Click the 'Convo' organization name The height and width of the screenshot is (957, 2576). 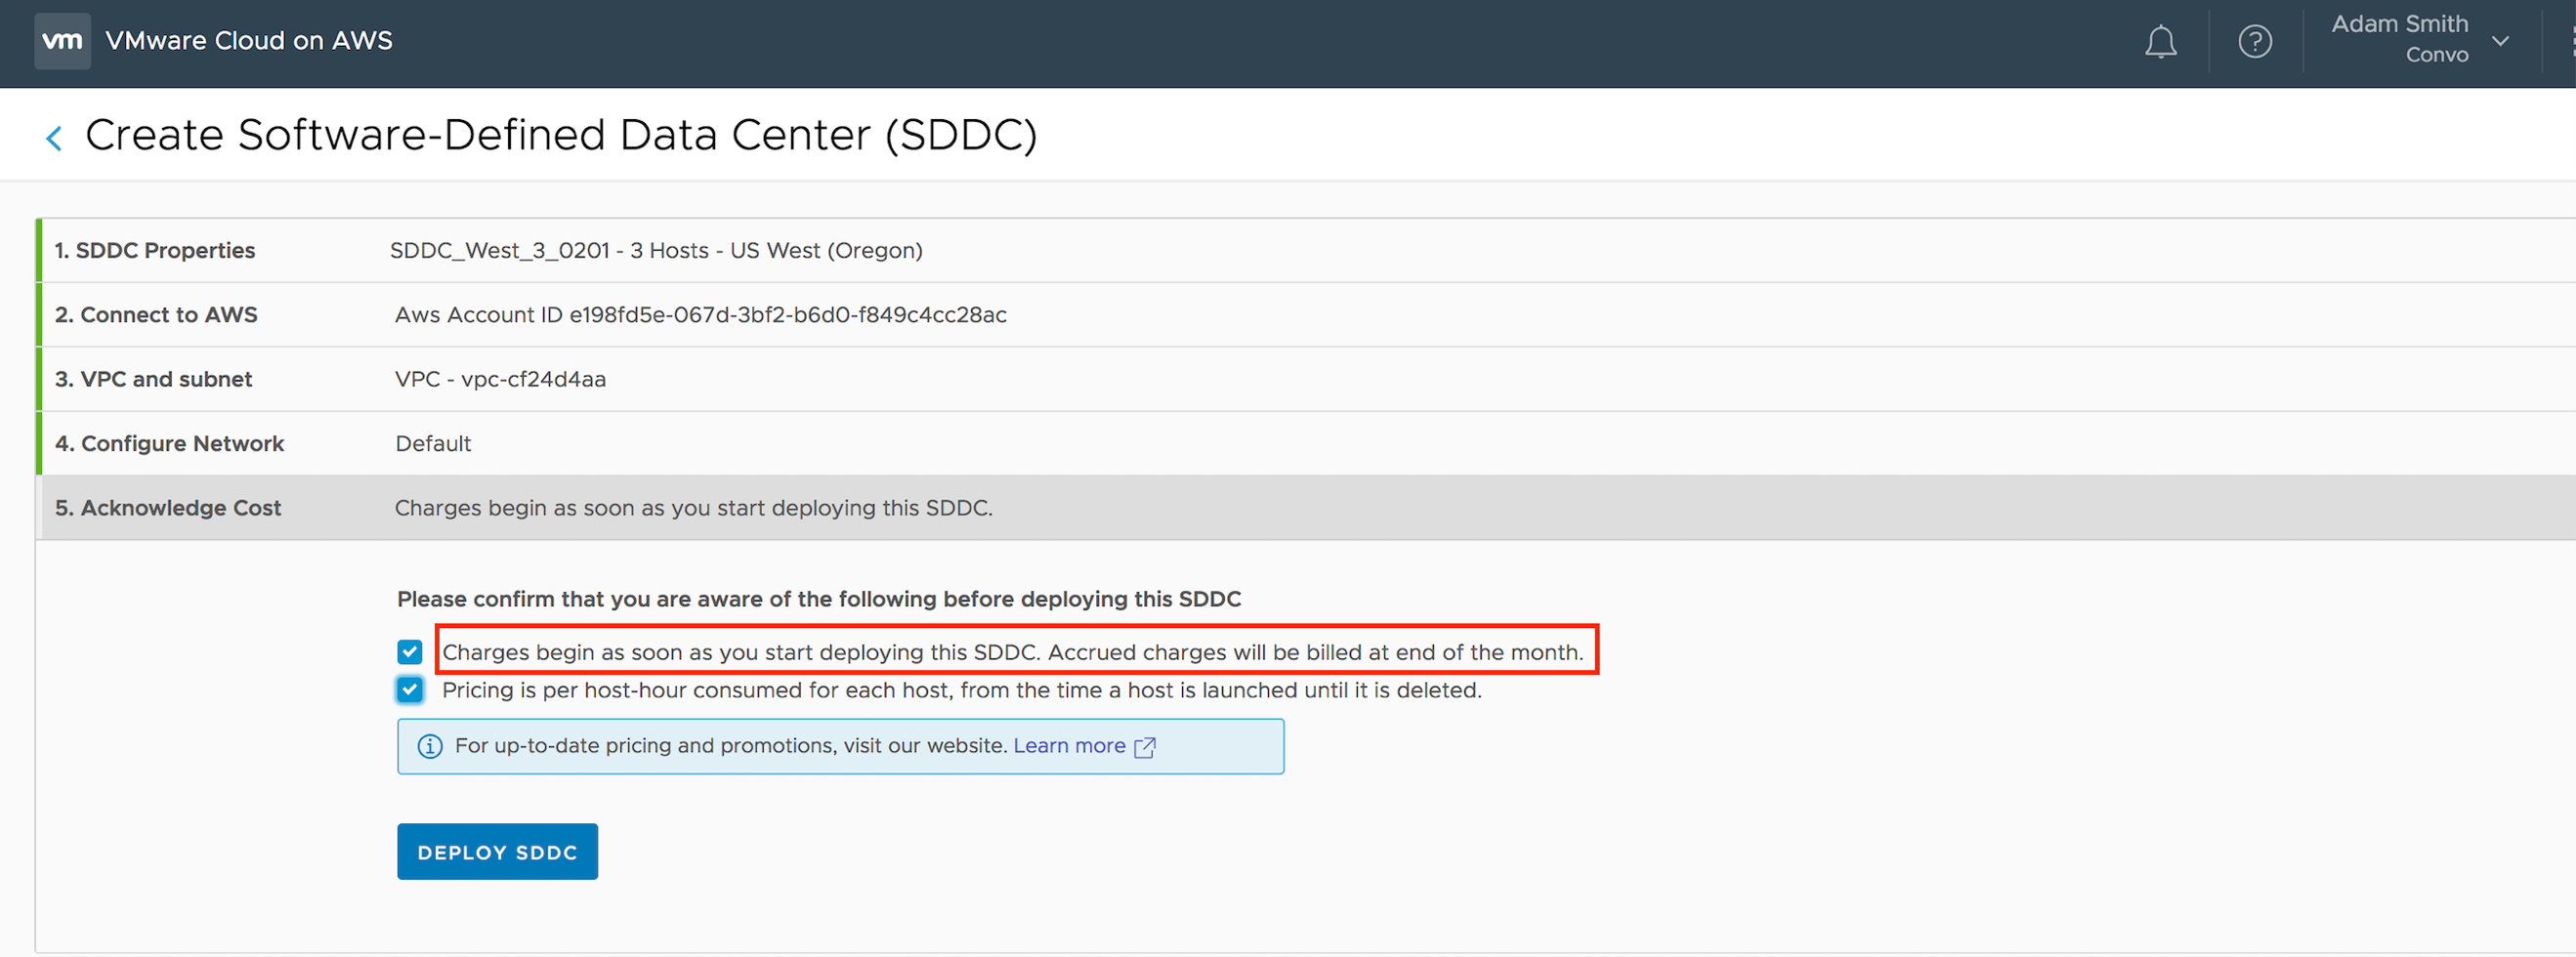click(x=2437, y=55)
